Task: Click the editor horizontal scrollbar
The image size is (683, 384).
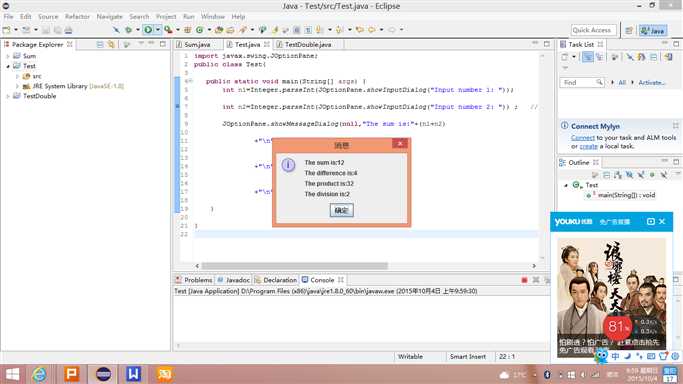Action: pyautogui.click(x=294, y=266)
